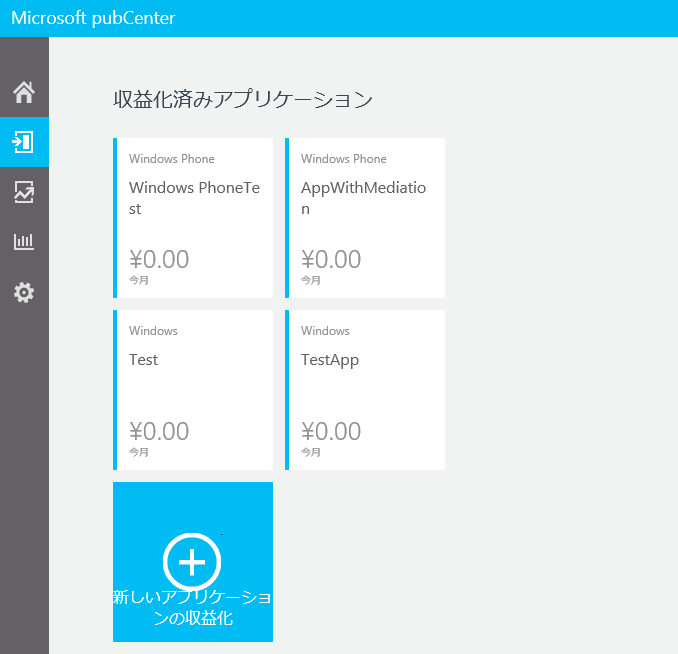Click Windows Phone label above Windows PhoneTest

172,159
